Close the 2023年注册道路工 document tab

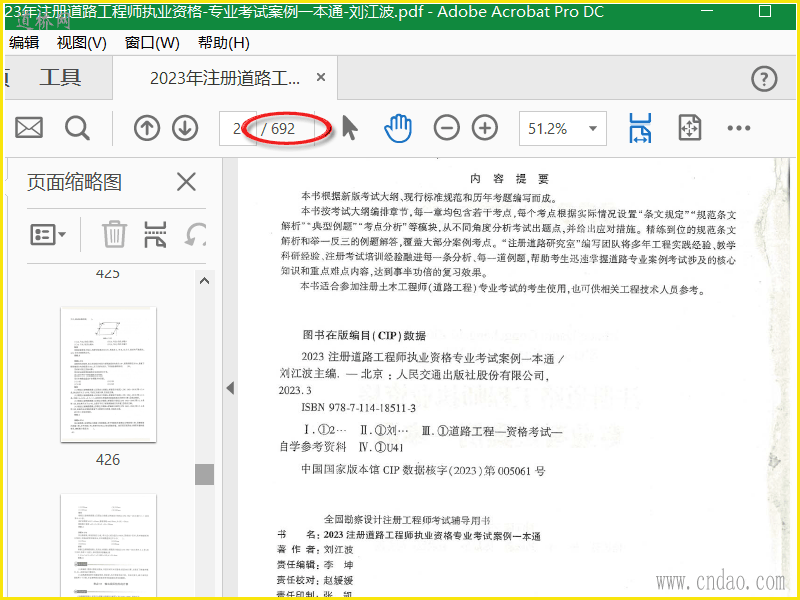(x=321, y=78)
